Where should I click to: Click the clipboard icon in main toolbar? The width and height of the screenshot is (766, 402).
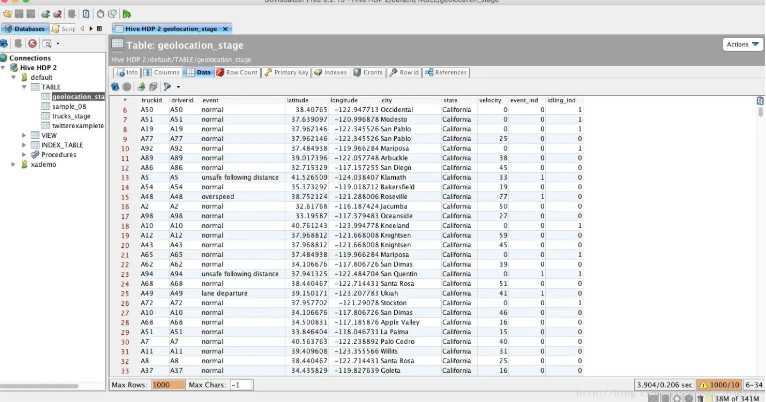pyautogui.click(x=86, y=14)
